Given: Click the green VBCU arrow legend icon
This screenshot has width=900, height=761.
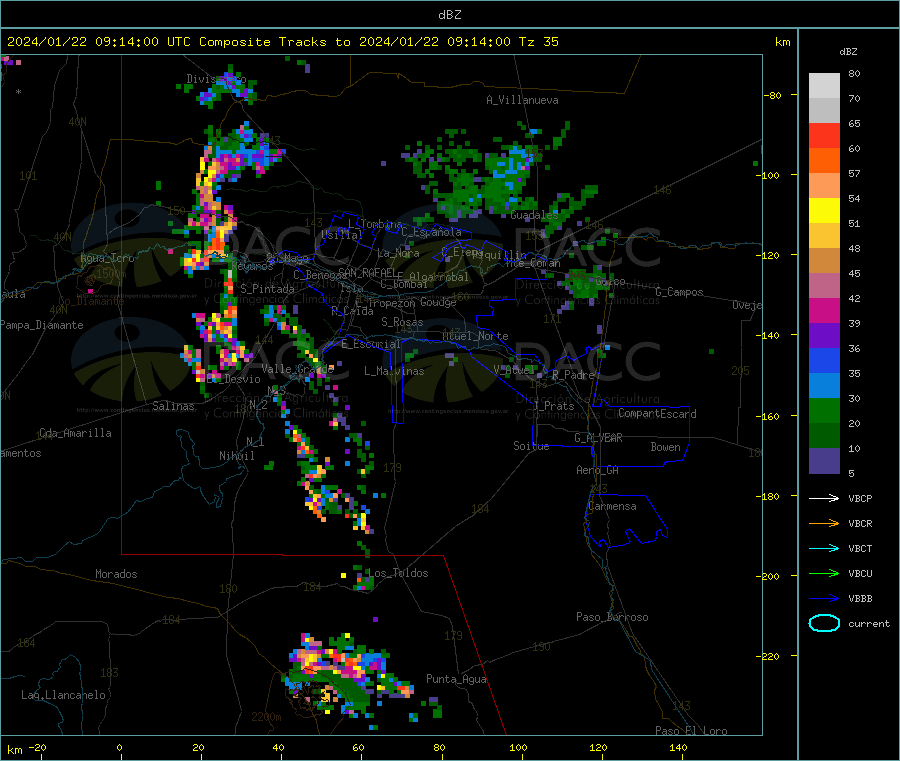Looking at the screenshot, I should click(824, 573).
